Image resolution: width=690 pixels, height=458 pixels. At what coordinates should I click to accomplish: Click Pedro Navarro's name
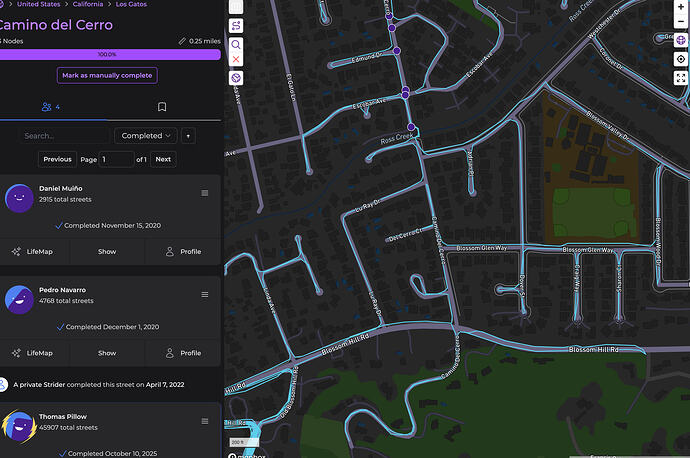click(x=62, y=290)
